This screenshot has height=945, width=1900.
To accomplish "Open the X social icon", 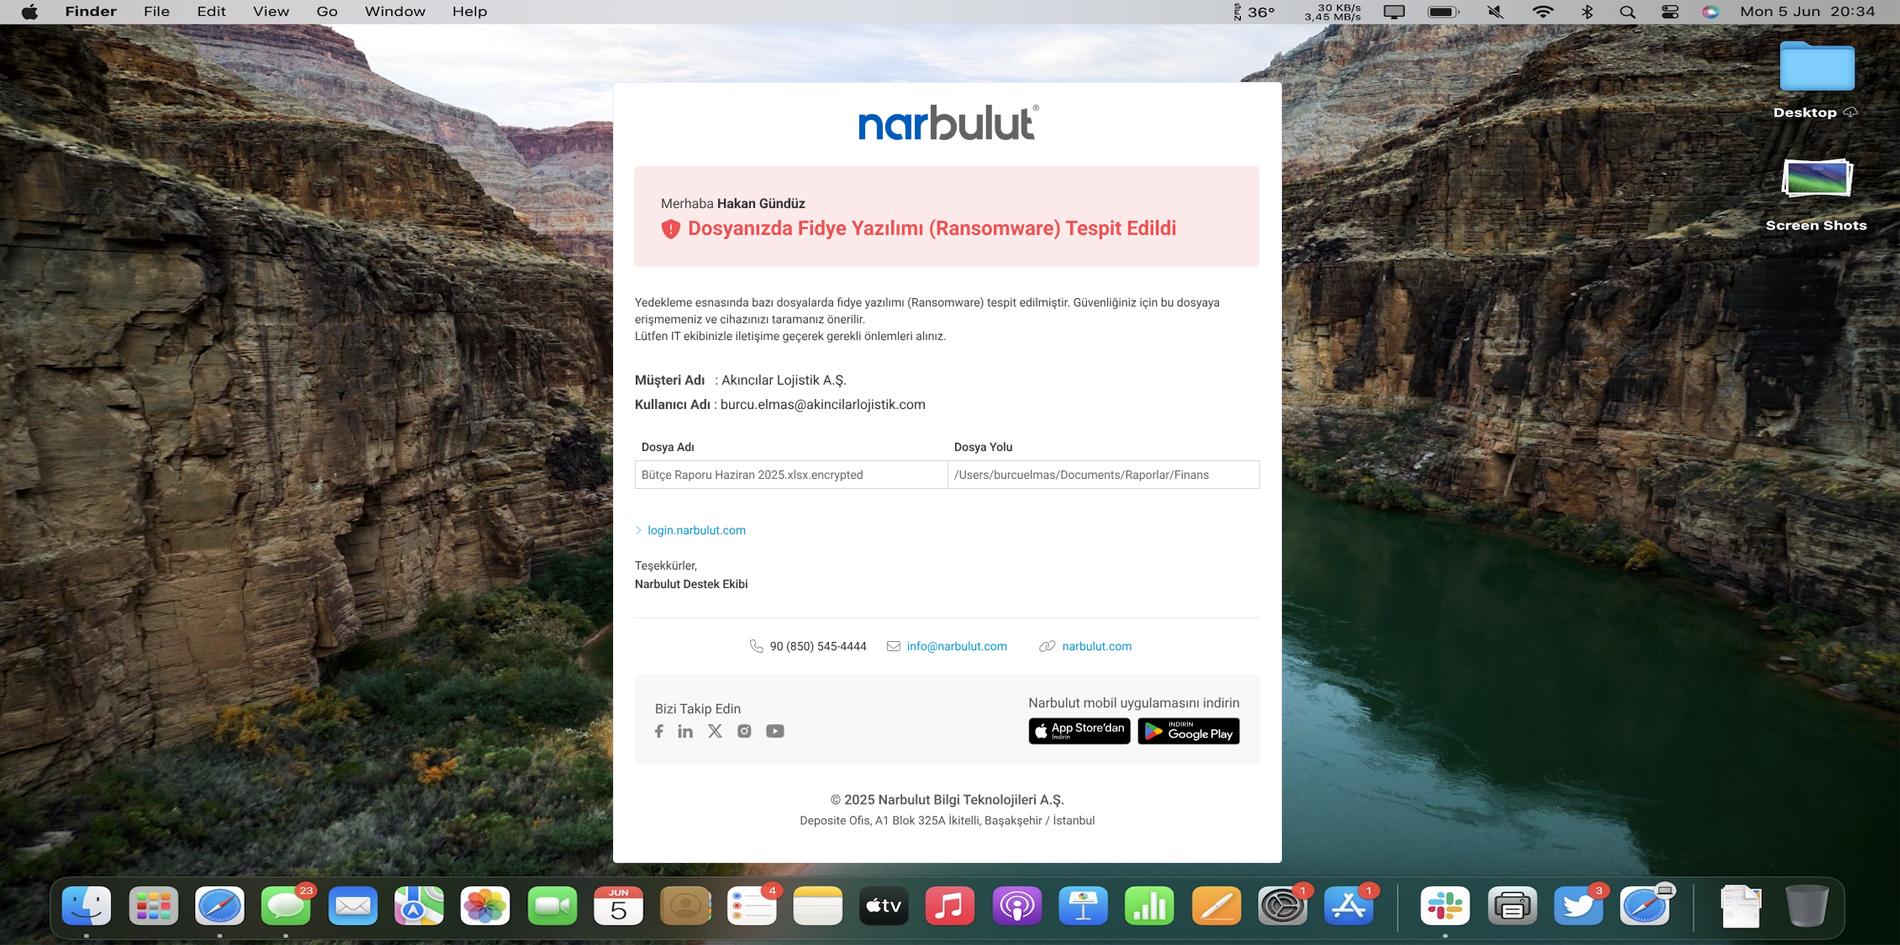I will pyautogui.click(x=715, y=731).
